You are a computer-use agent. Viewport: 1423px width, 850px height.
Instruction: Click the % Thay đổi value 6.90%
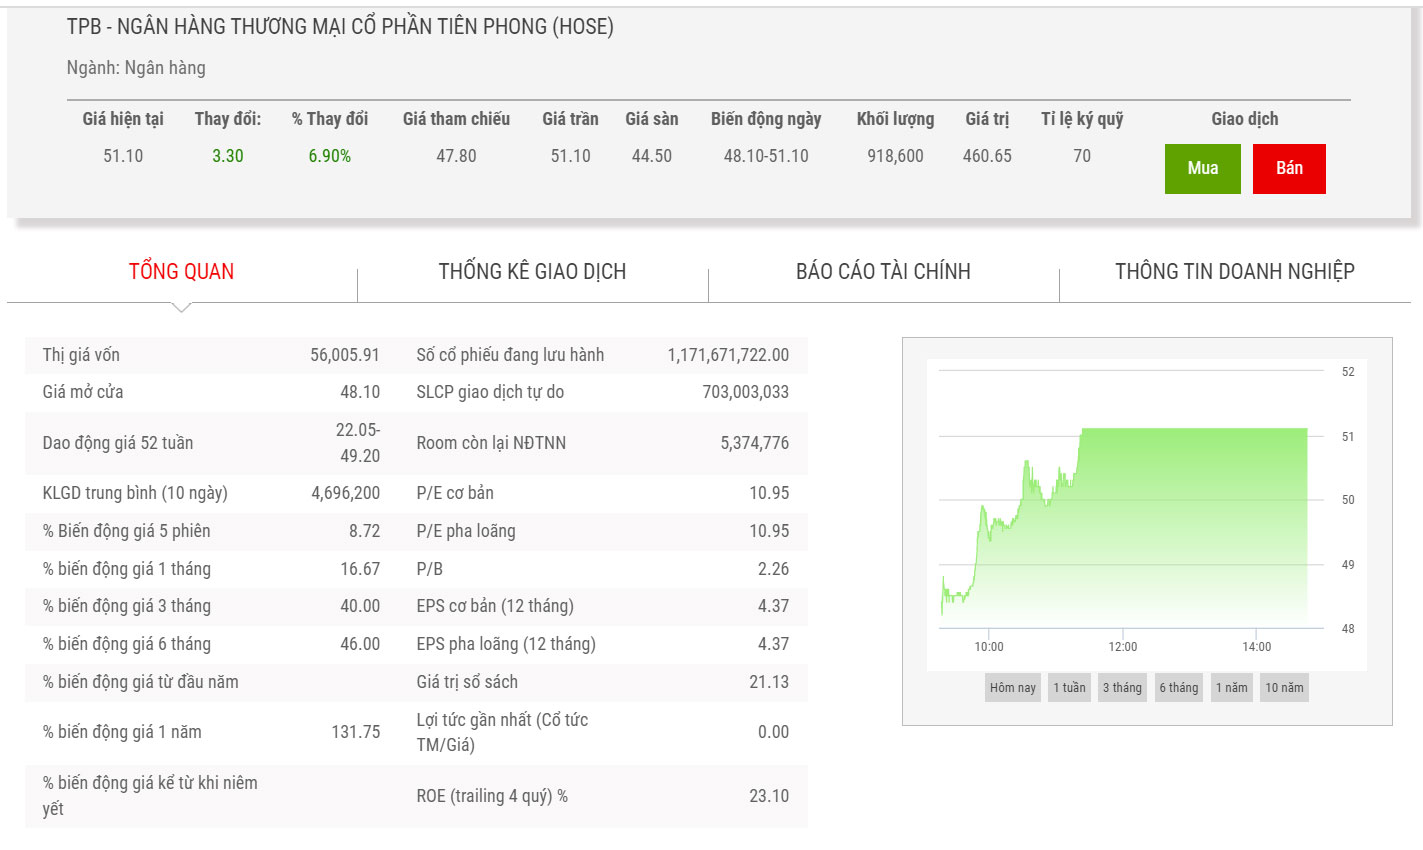(329, 156)
